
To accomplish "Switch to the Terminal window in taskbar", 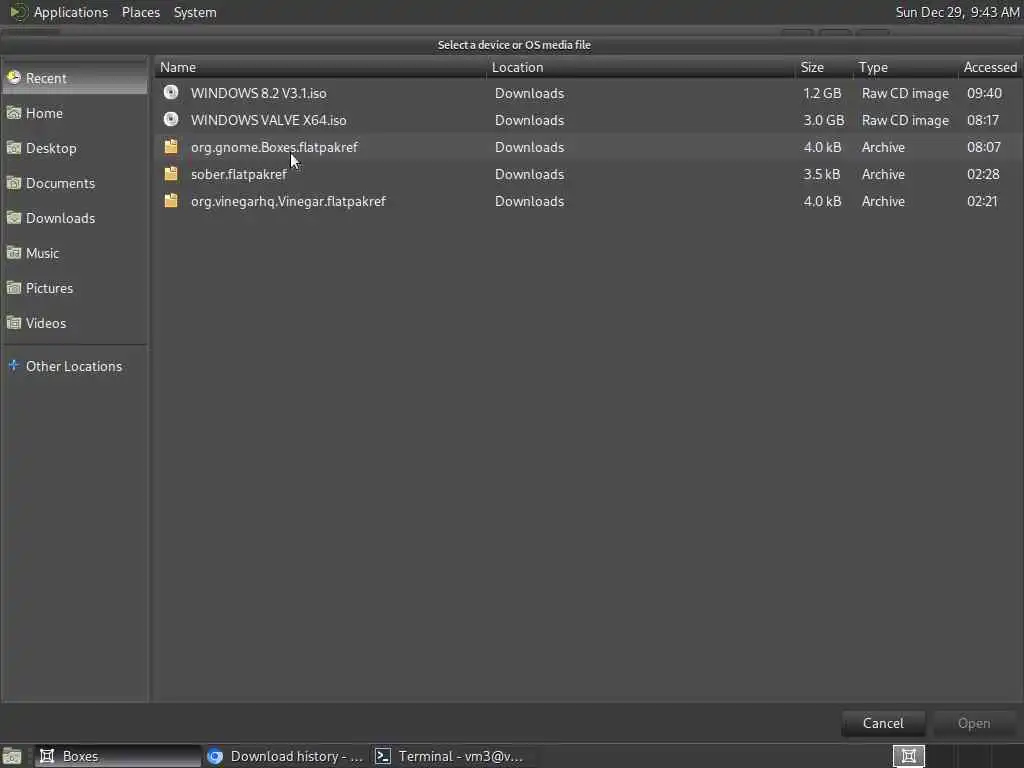I will coord(452,756).
